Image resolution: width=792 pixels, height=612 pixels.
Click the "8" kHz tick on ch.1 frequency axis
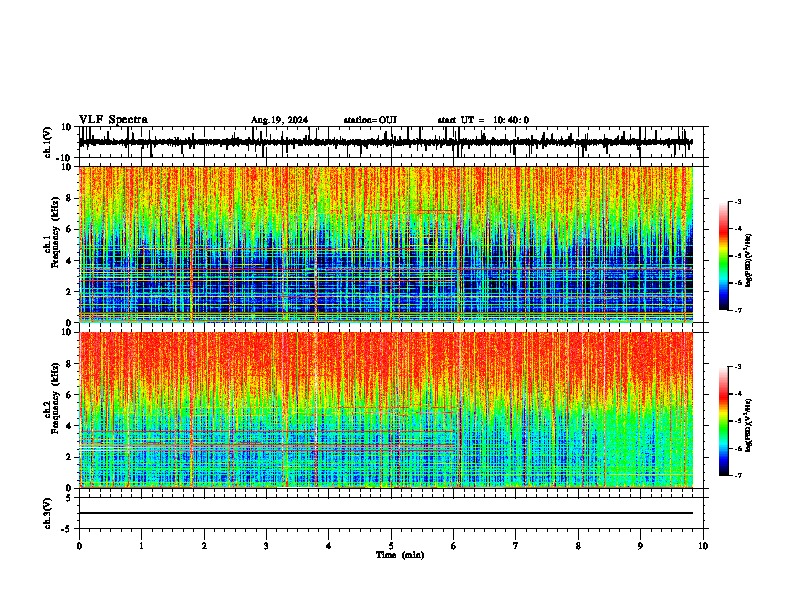(69, 198)
